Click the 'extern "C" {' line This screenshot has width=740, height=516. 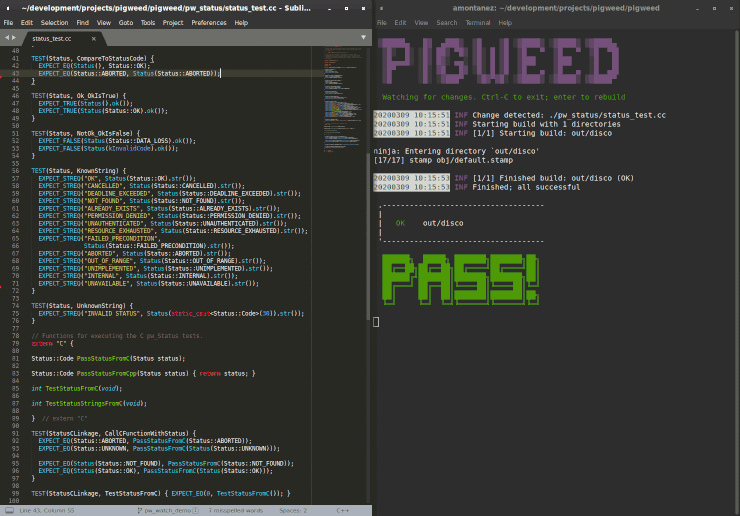(52, 344)
